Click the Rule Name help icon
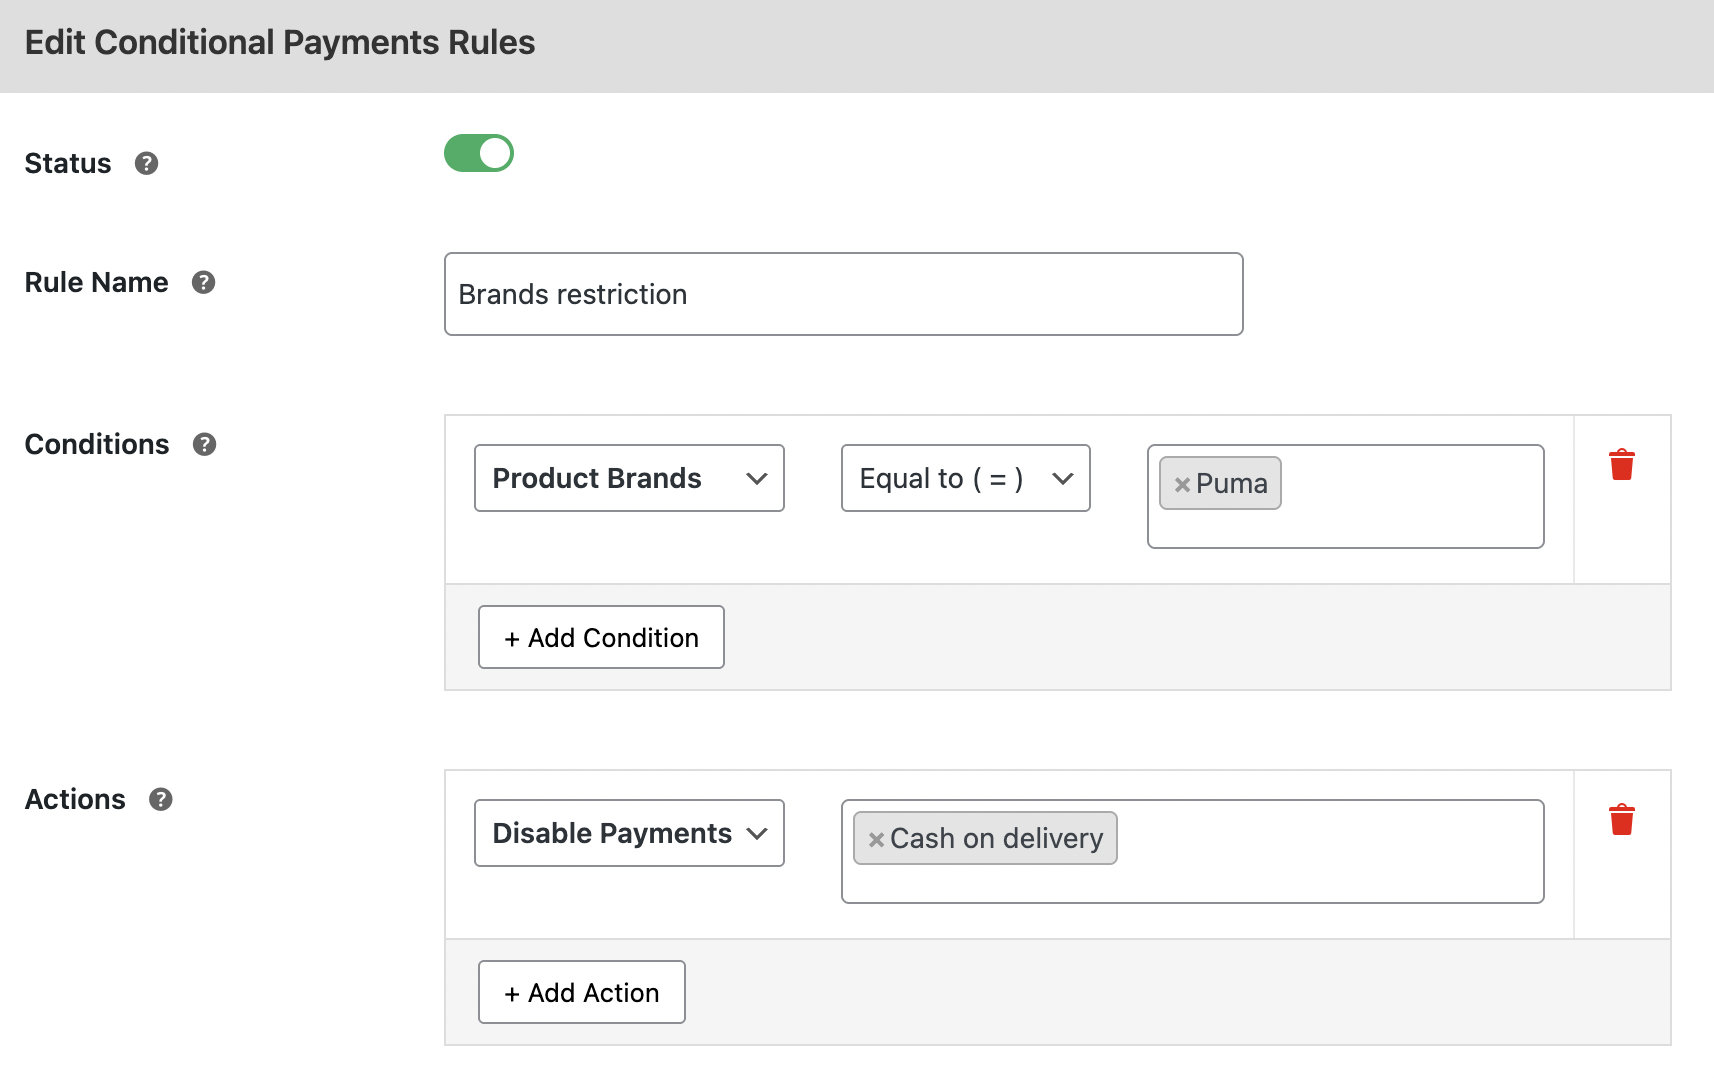Image resolution: width=1714 pixels, height=1078 pixels. pyautogui.click(x=203, y=282)
